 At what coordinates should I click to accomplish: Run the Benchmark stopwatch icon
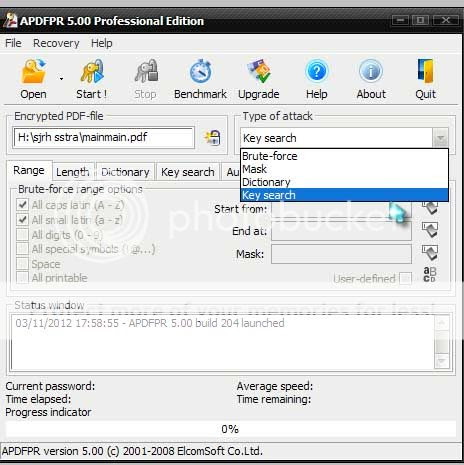tap(201, 71)
